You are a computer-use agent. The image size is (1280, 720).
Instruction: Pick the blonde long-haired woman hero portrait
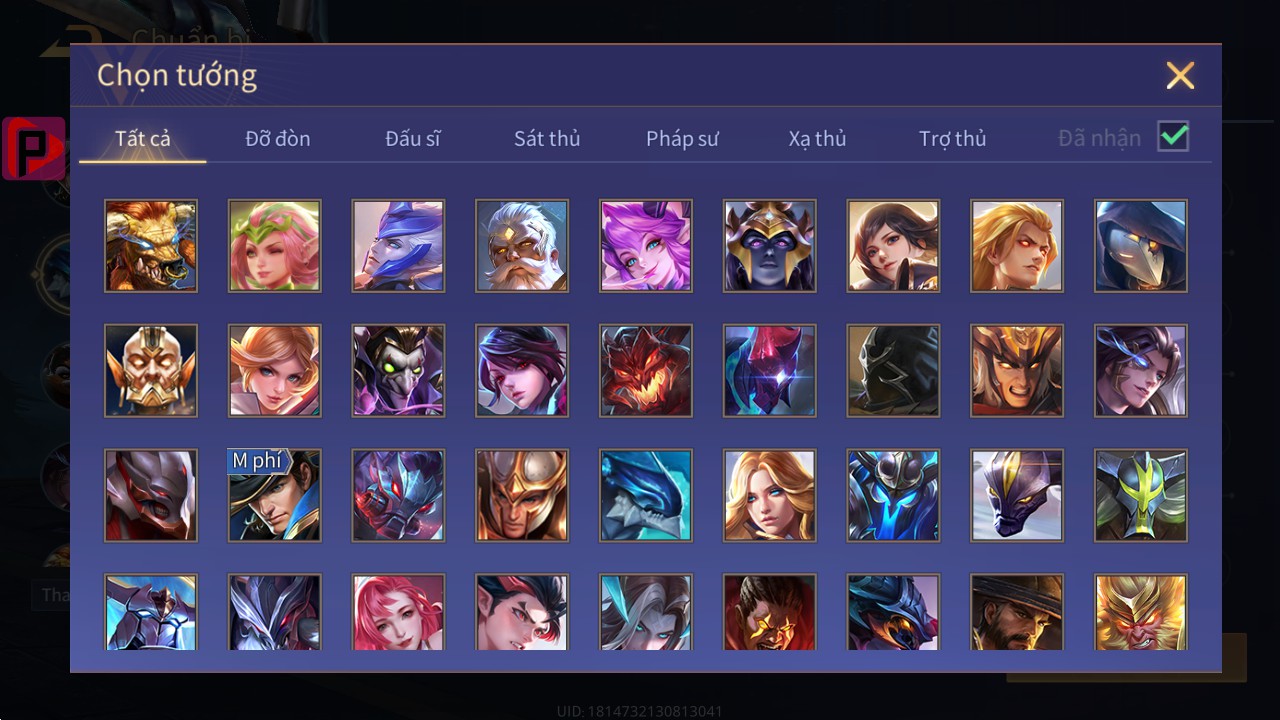click(x=770, y=496)
